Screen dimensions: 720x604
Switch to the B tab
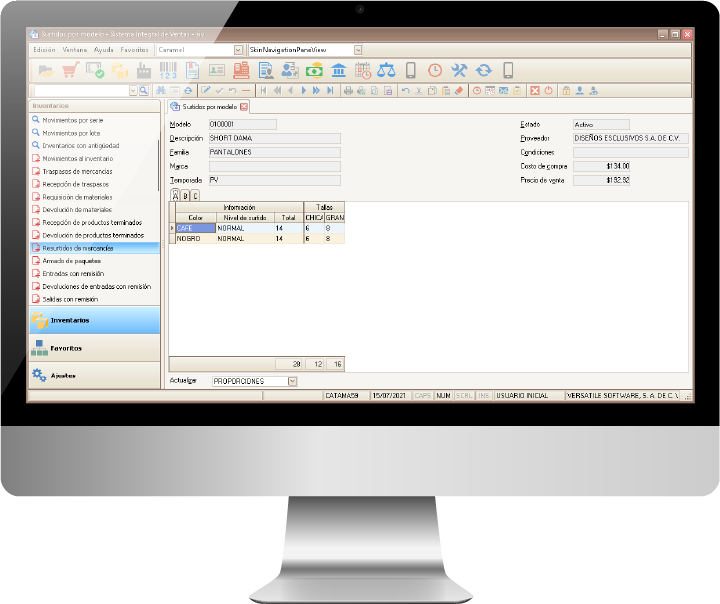186,196
